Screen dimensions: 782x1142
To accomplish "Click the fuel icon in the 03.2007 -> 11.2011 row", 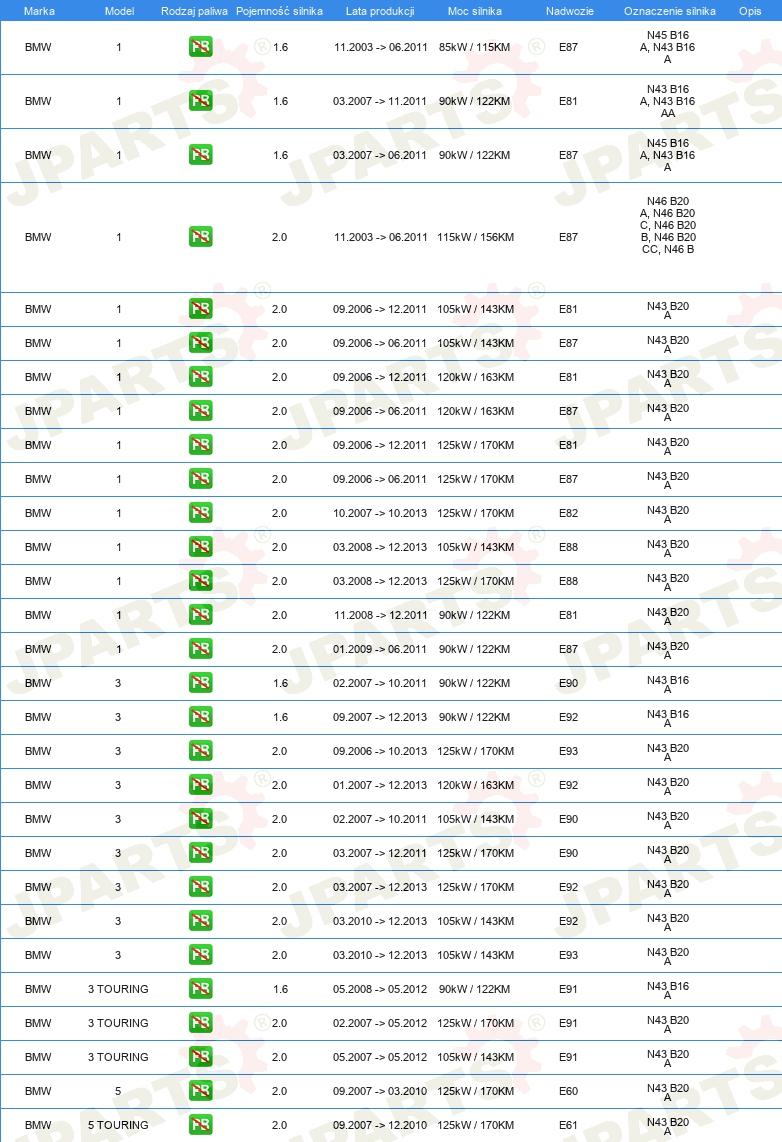I will coord(200,101).
